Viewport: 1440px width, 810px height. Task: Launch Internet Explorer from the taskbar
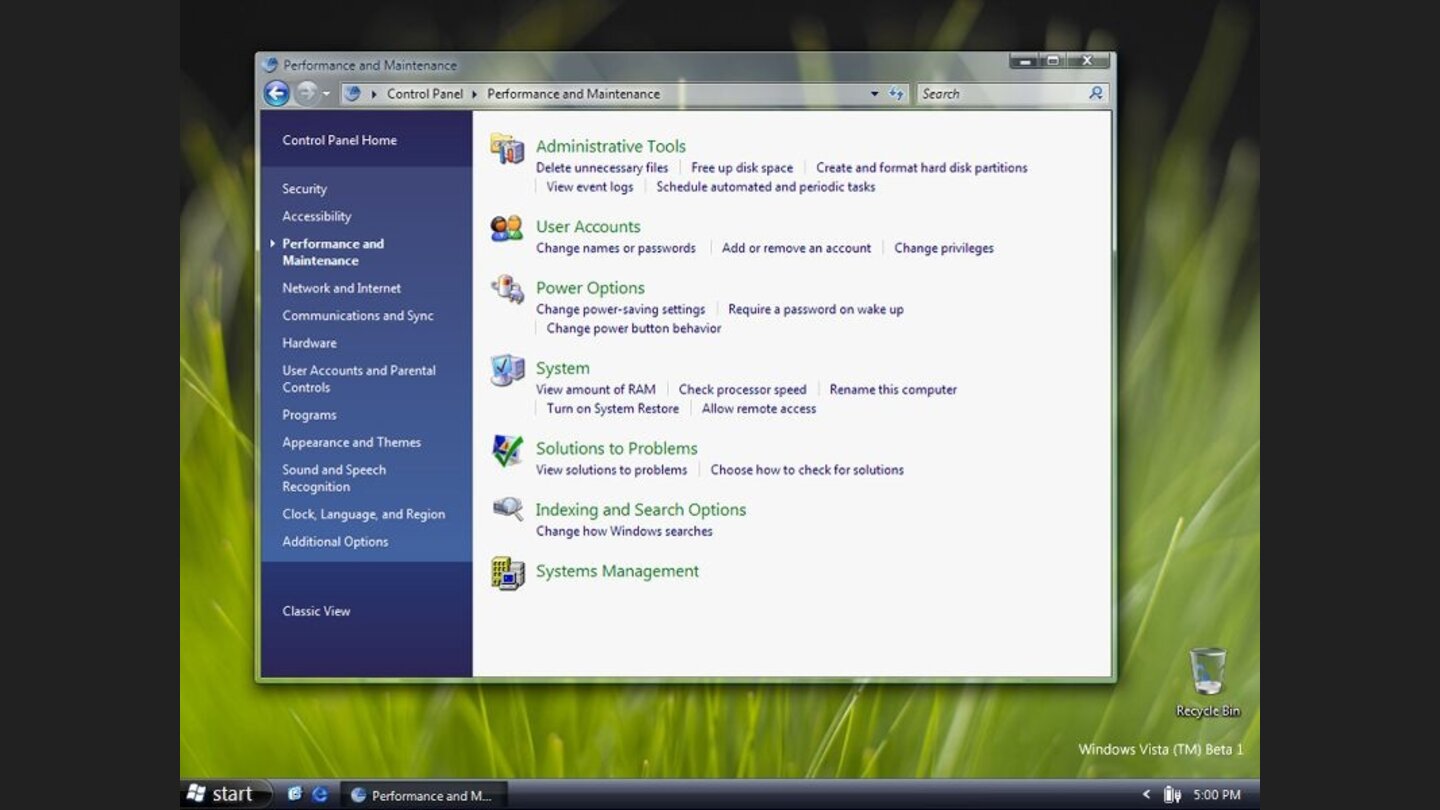pos(320,794)
